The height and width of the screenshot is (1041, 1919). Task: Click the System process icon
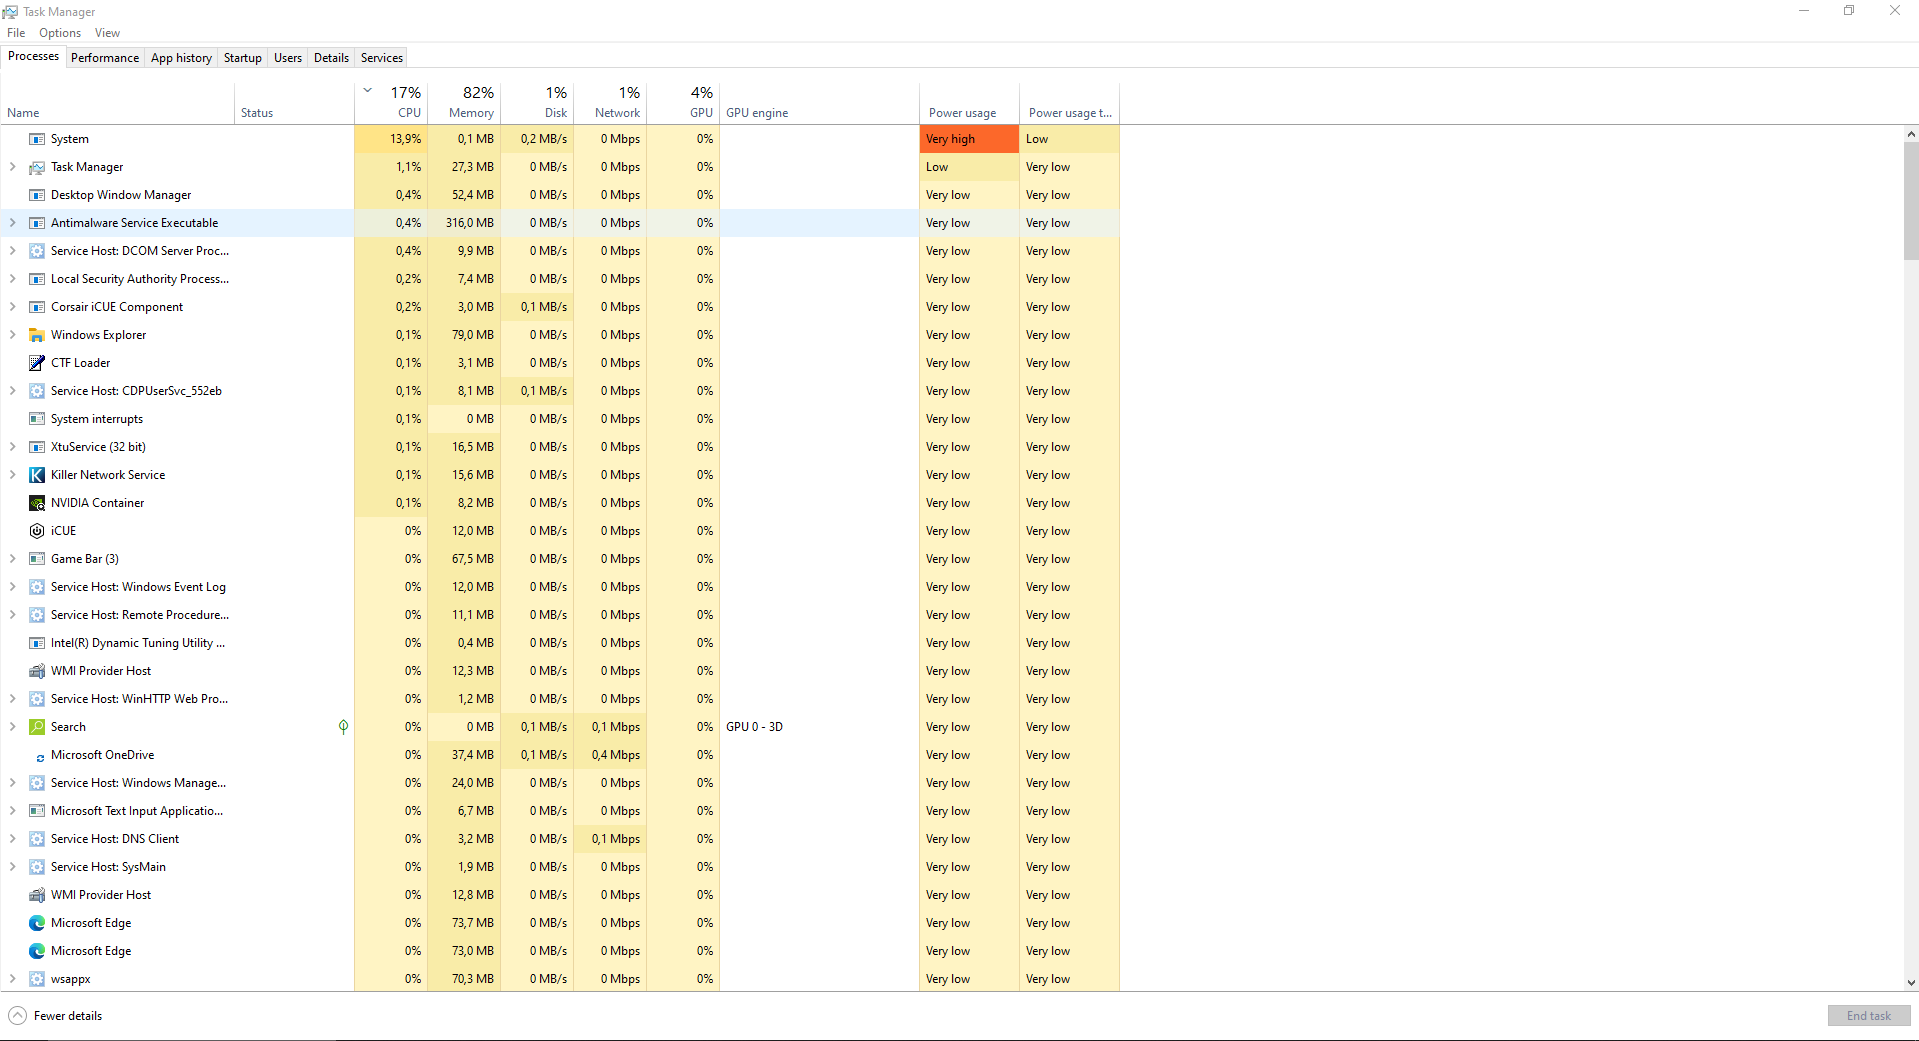37,139
